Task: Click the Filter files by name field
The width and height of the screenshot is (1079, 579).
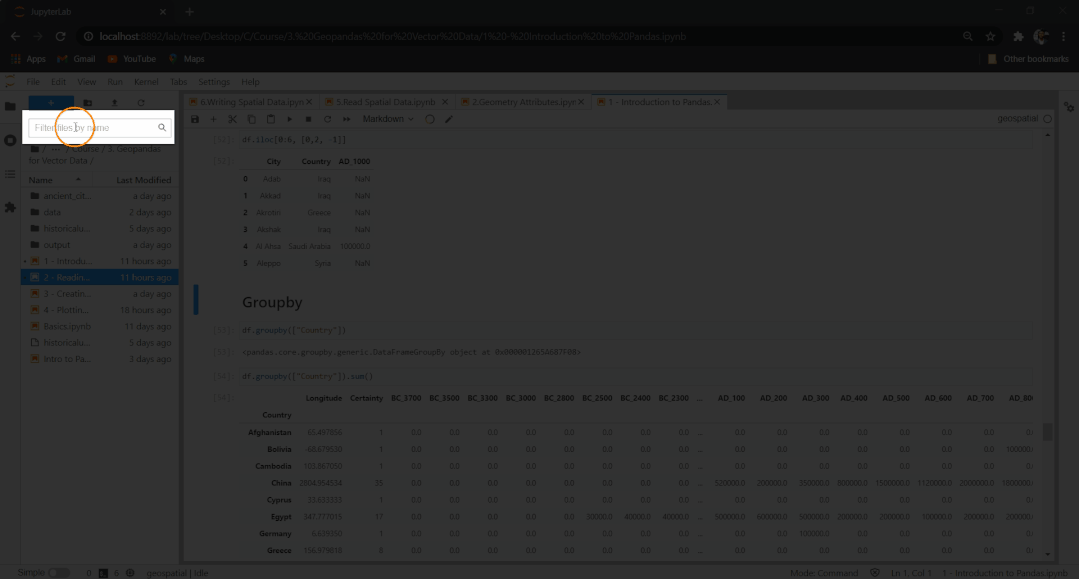Action: point(98,127)
